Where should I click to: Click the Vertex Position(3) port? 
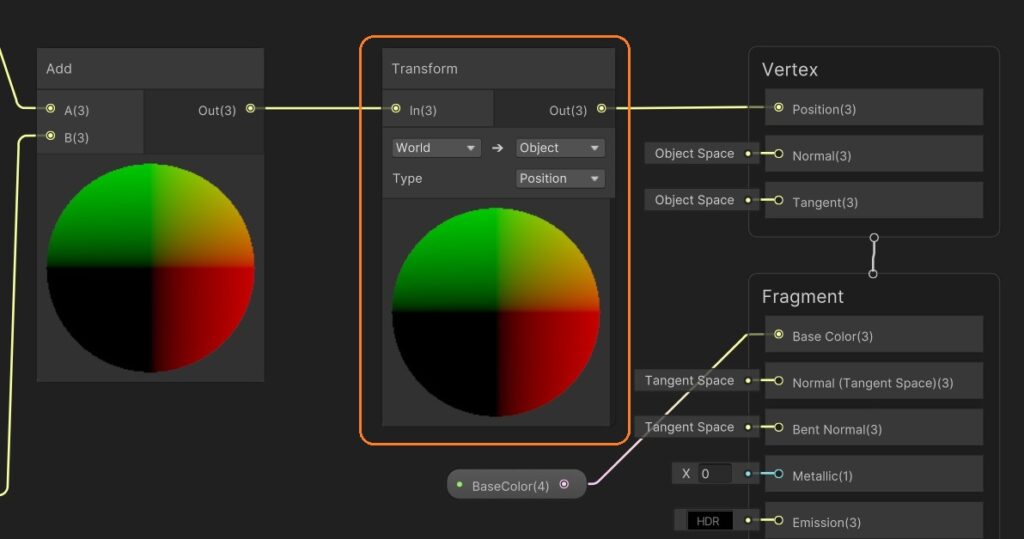pyautogui.click(x=779, y=108)
